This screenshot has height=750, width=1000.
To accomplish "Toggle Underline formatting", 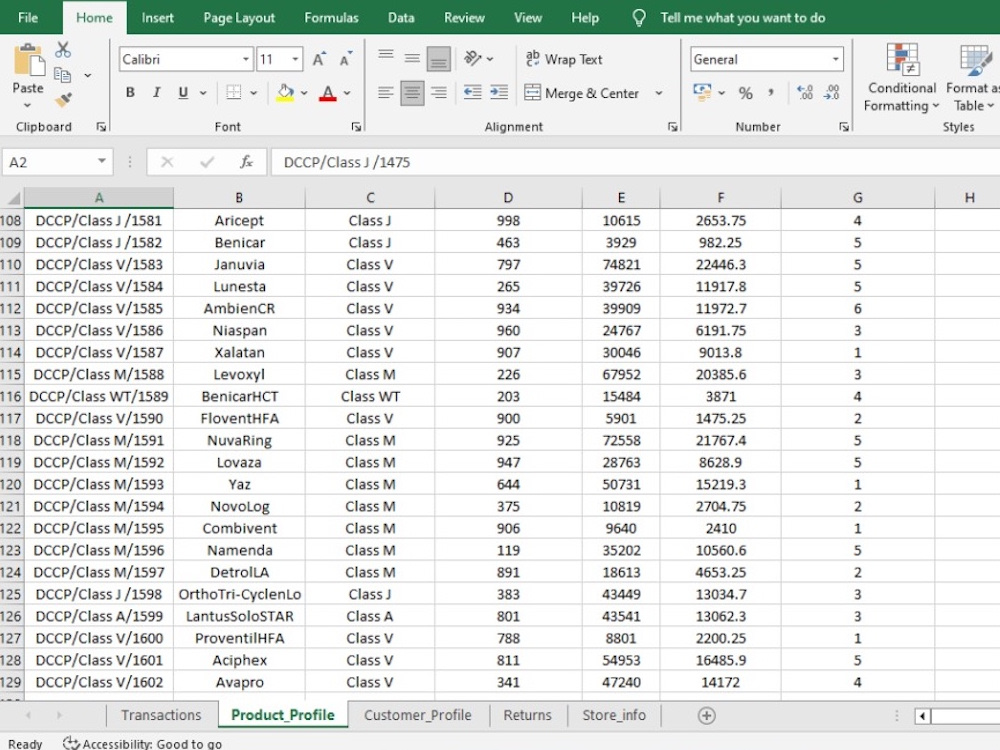I will pyautogui.click(x=183, y=92).
